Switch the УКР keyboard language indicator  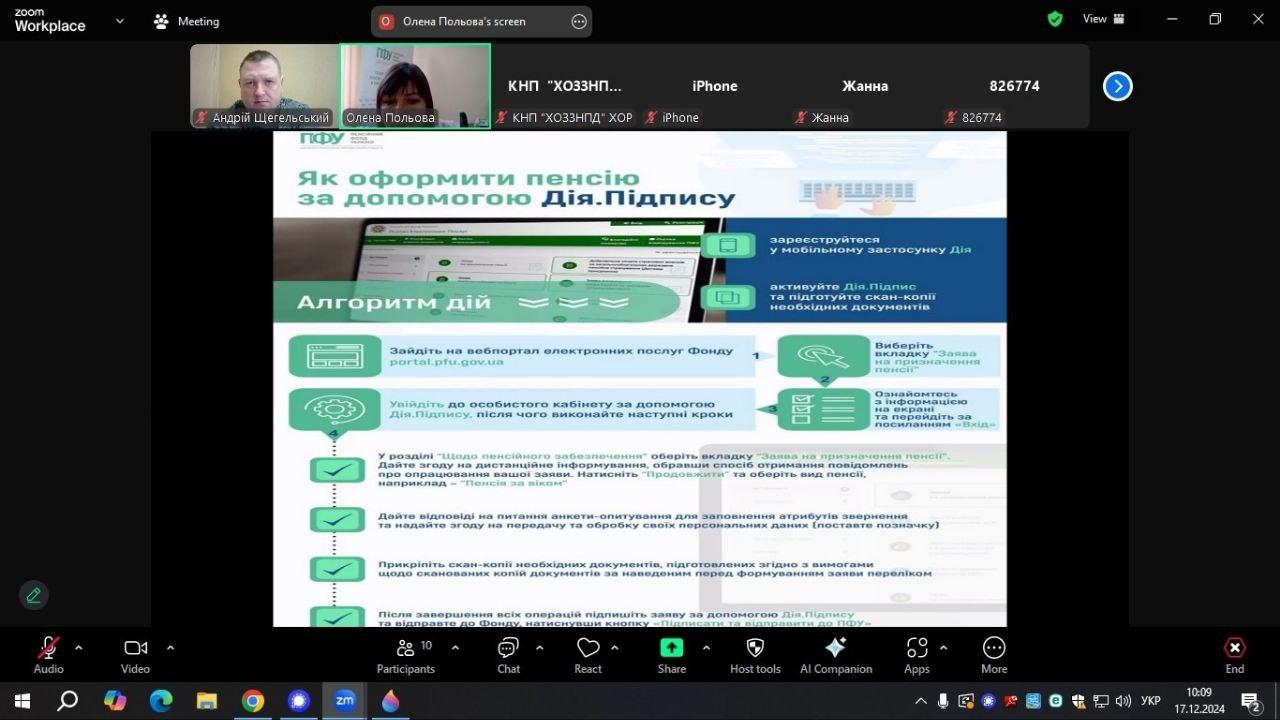1151,701
